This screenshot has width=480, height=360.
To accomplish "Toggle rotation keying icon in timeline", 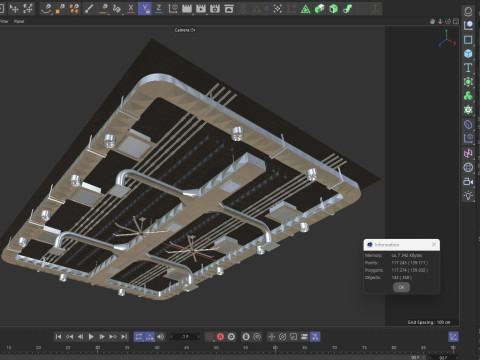I will tap(282, 337).
